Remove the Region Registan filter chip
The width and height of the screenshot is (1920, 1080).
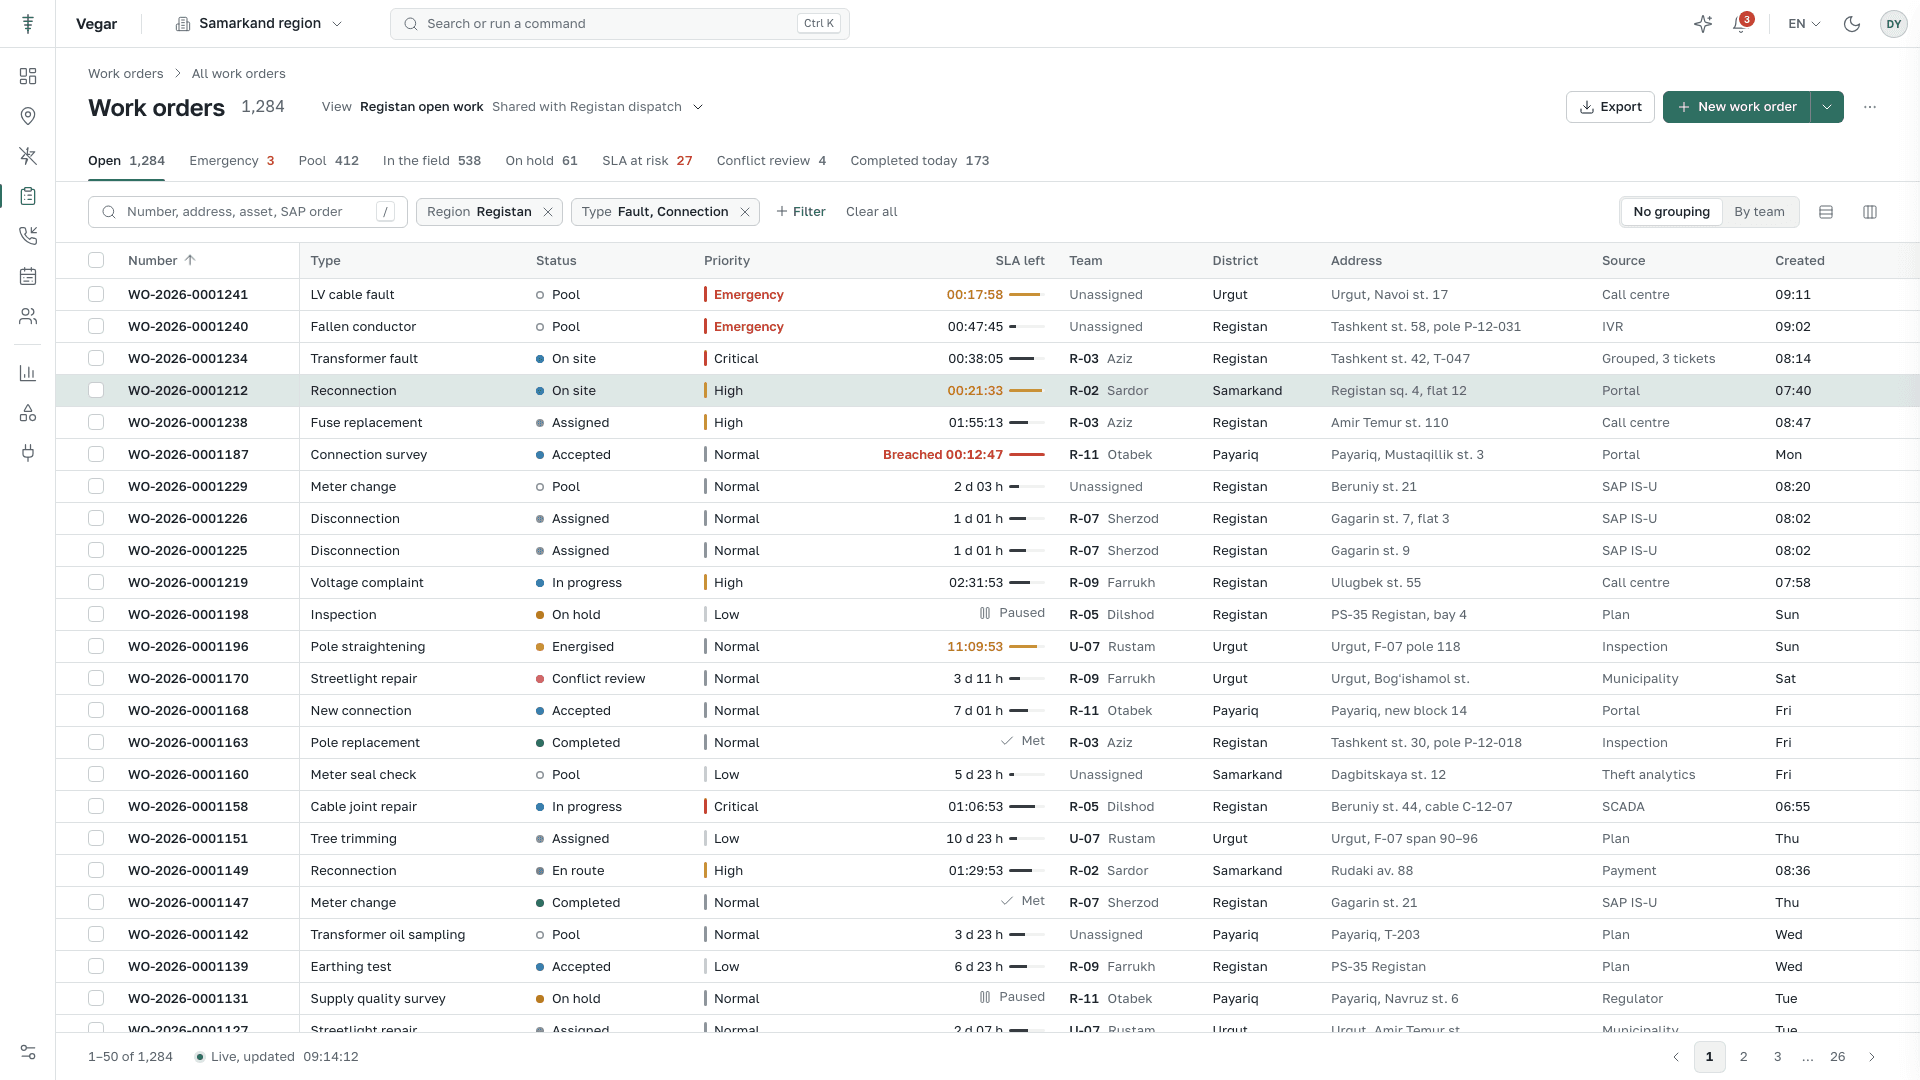tap(548, 212)
